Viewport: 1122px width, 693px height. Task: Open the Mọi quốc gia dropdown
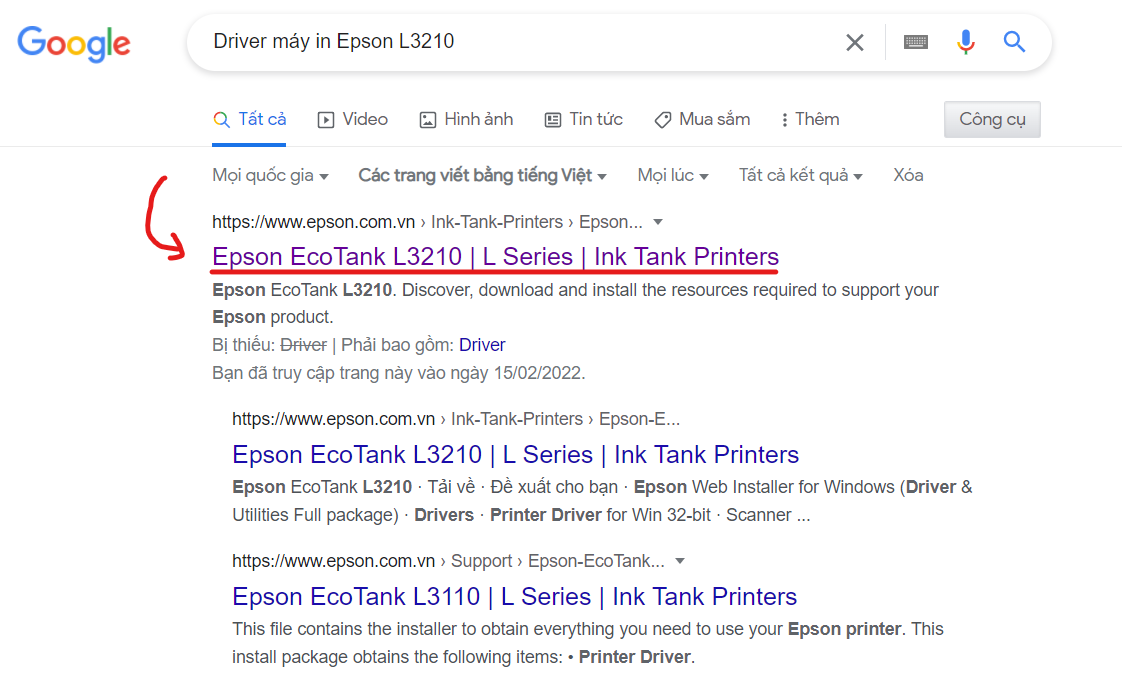coord(270,175)
